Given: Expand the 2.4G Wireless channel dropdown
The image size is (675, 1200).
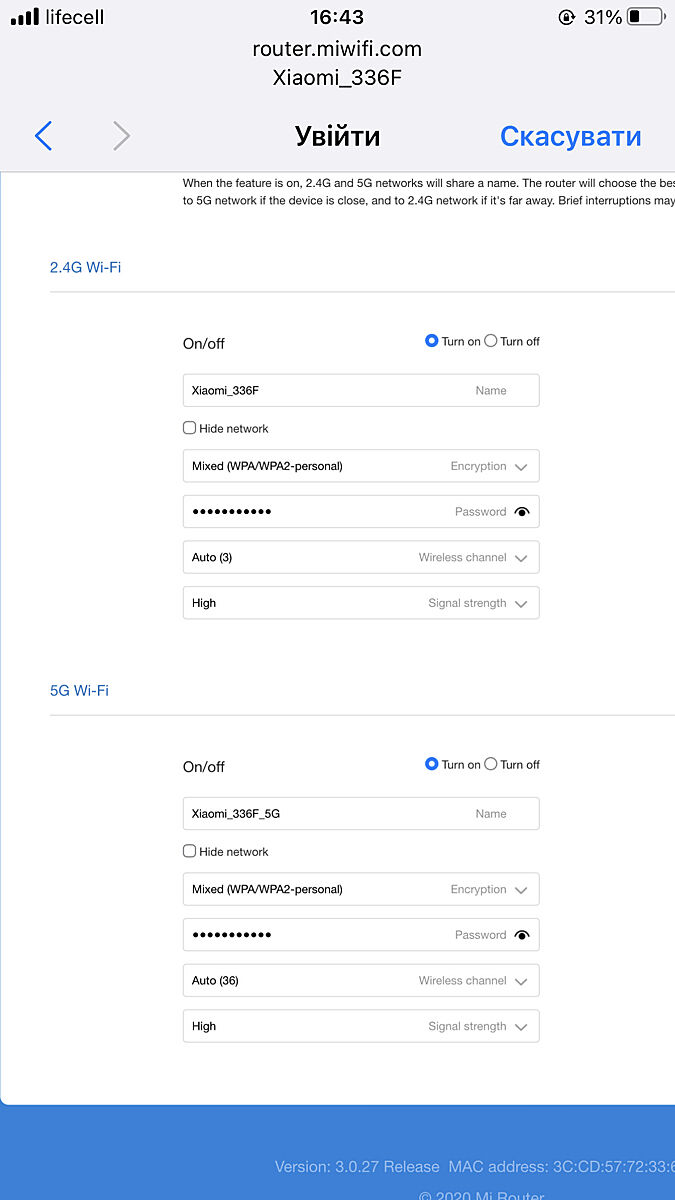Looking at the screenshot, I should click(361, 557).
